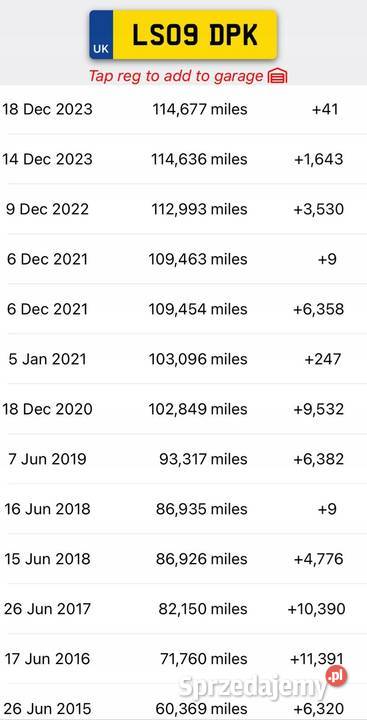This screenshot has width=367, height=720.
Task: Click the 86,935 miles reading
Action: pyautogui.click(x=202, y=509)
